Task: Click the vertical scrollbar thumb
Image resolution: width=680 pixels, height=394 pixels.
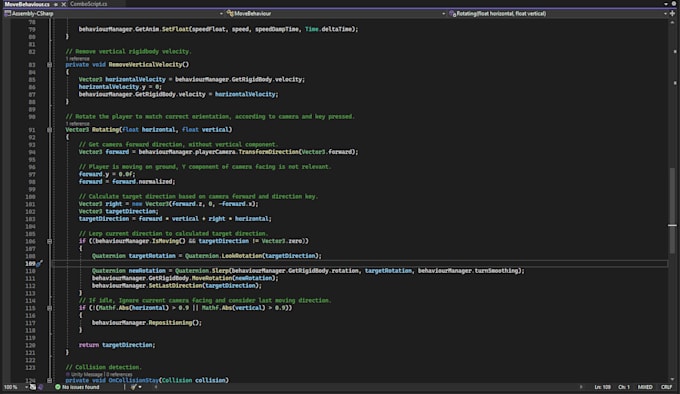Action: click(x=672, y=210)
